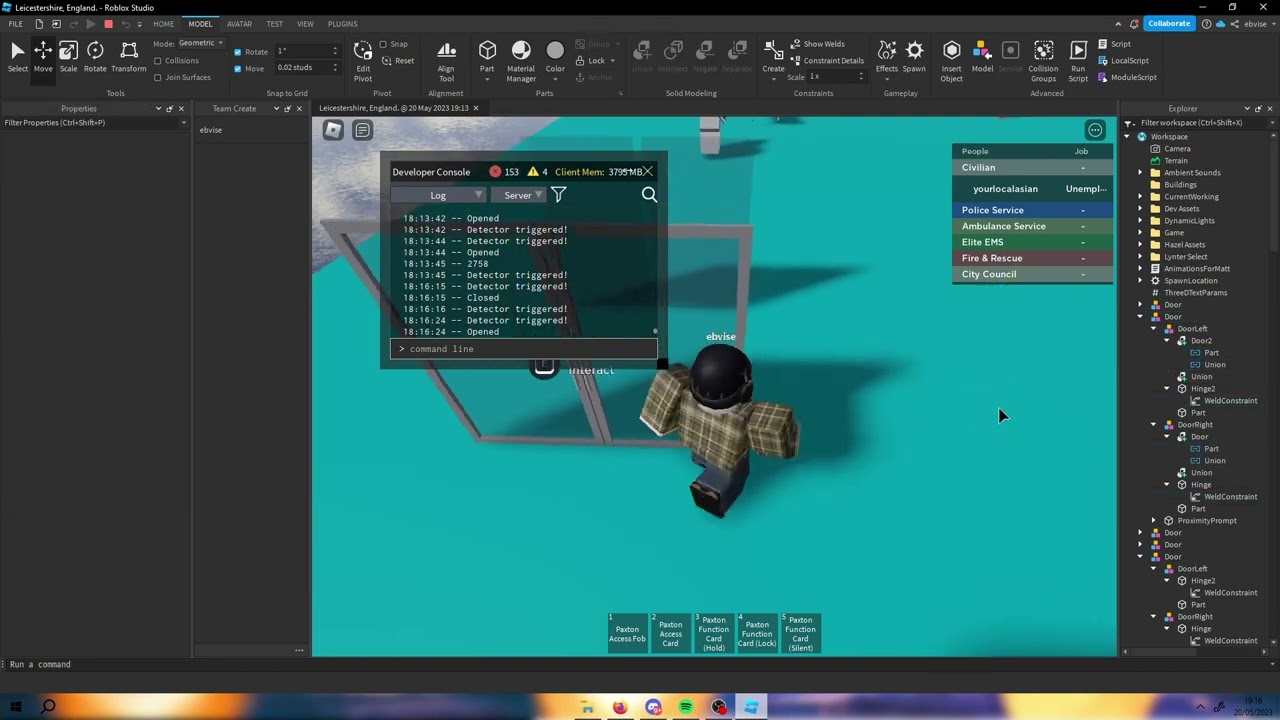1280x720 pixels.
Task: Open Spotify from the taskbar
Action: [686, 707]
